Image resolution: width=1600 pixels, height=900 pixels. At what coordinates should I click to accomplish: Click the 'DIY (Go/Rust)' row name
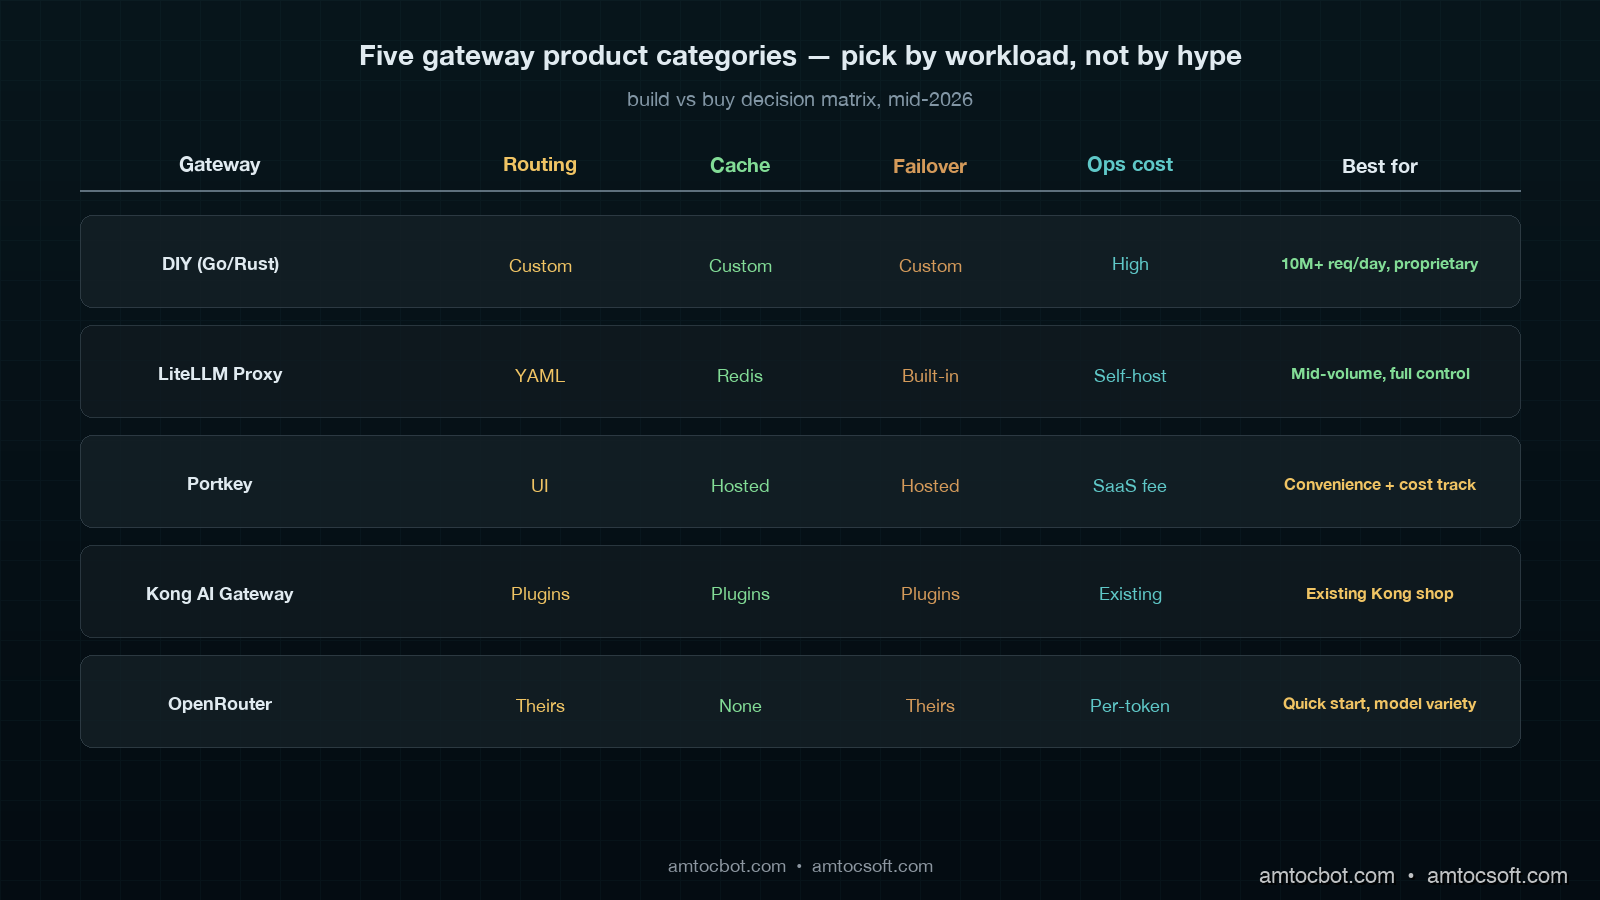point(220,264)
